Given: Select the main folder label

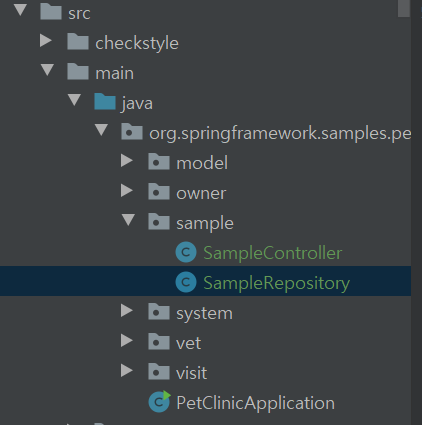Looking at the screenshot, I should pyautogui.click(x=114, y=73).
